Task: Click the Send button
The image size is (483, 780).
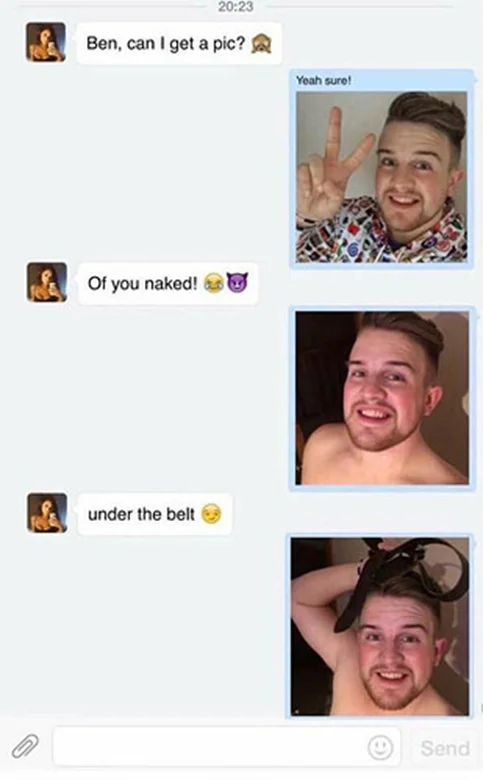Action: click(x=445, y=748)
